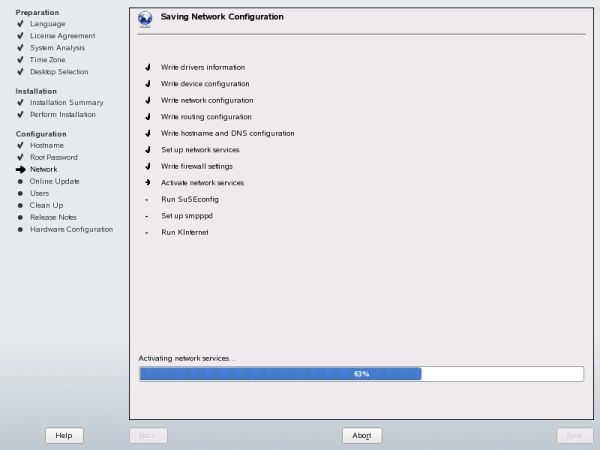Click the checkmark next to Hostname
This screenshot has width=600, height=450.
pyautogui.click(x=20, y=145)
